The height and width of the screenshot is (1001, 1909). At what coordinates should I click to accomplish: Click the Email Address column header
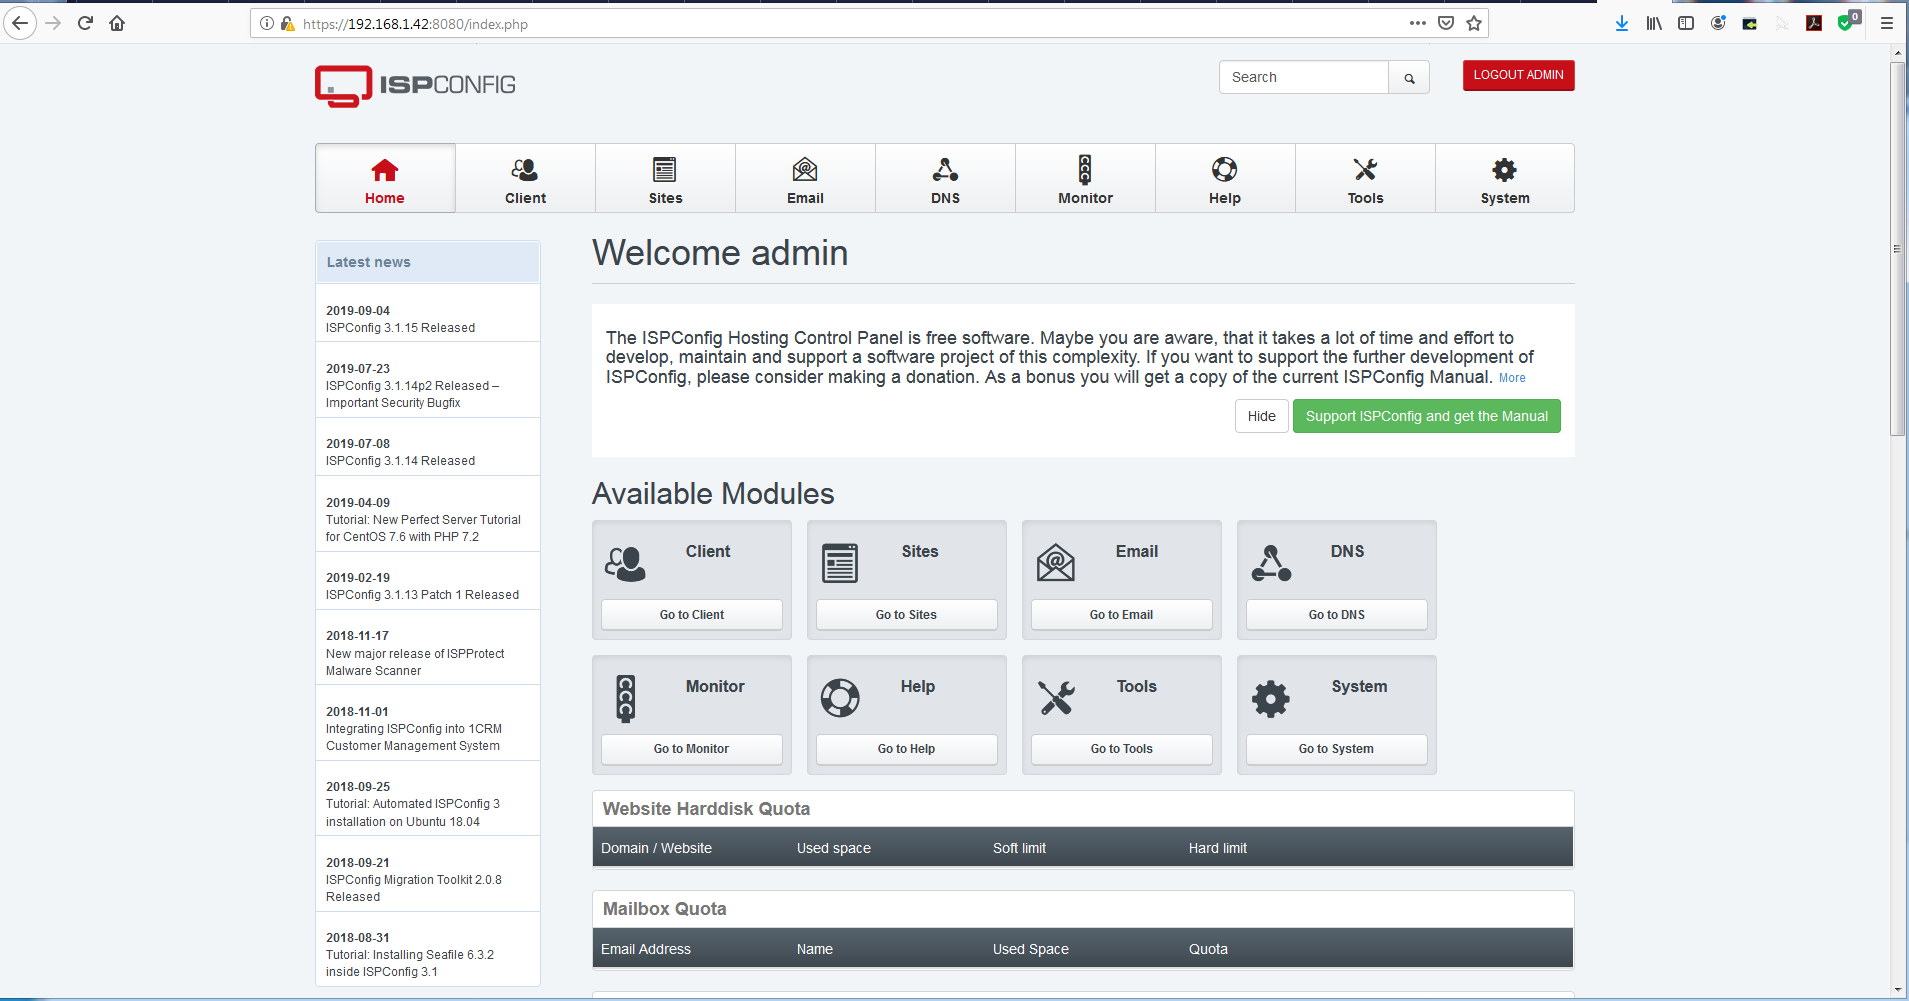[x=646, y=949]
